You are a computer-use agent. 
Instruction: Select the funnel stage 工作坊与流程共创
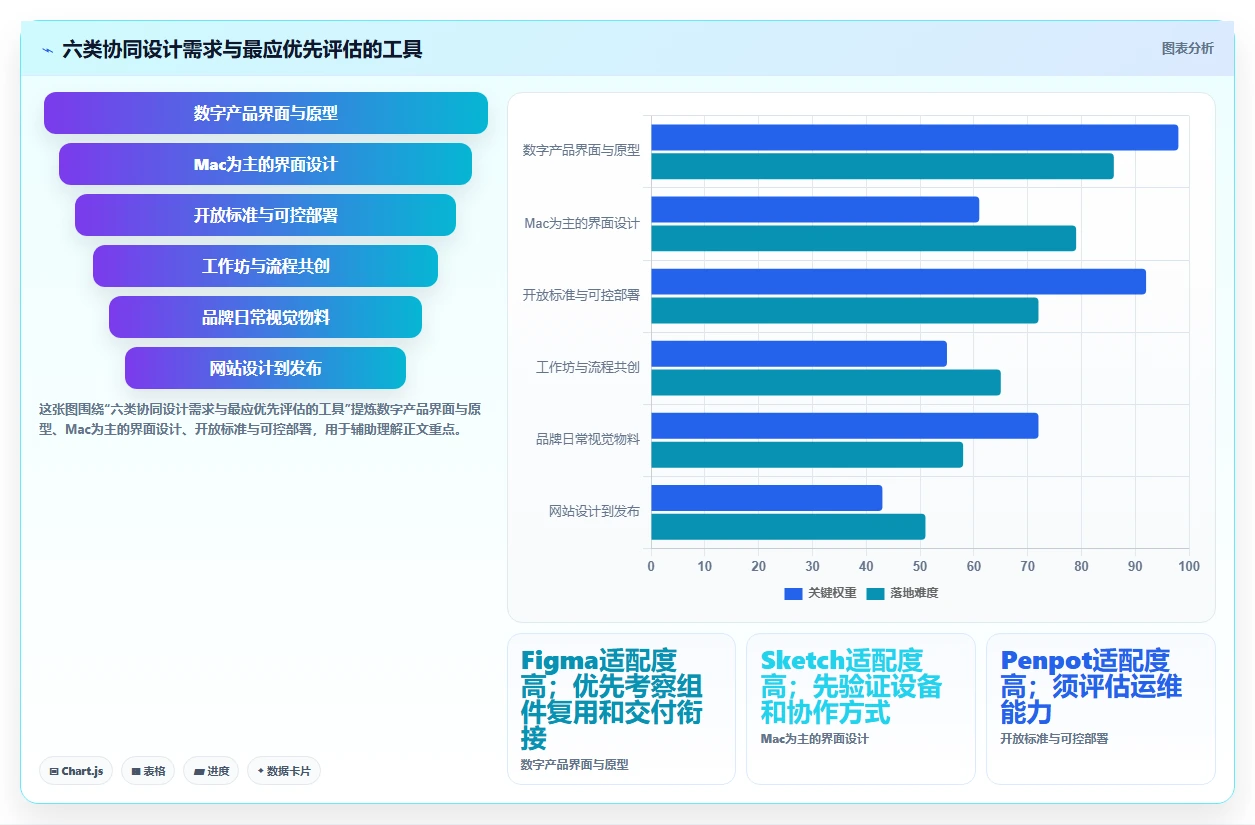click(266, 266)
